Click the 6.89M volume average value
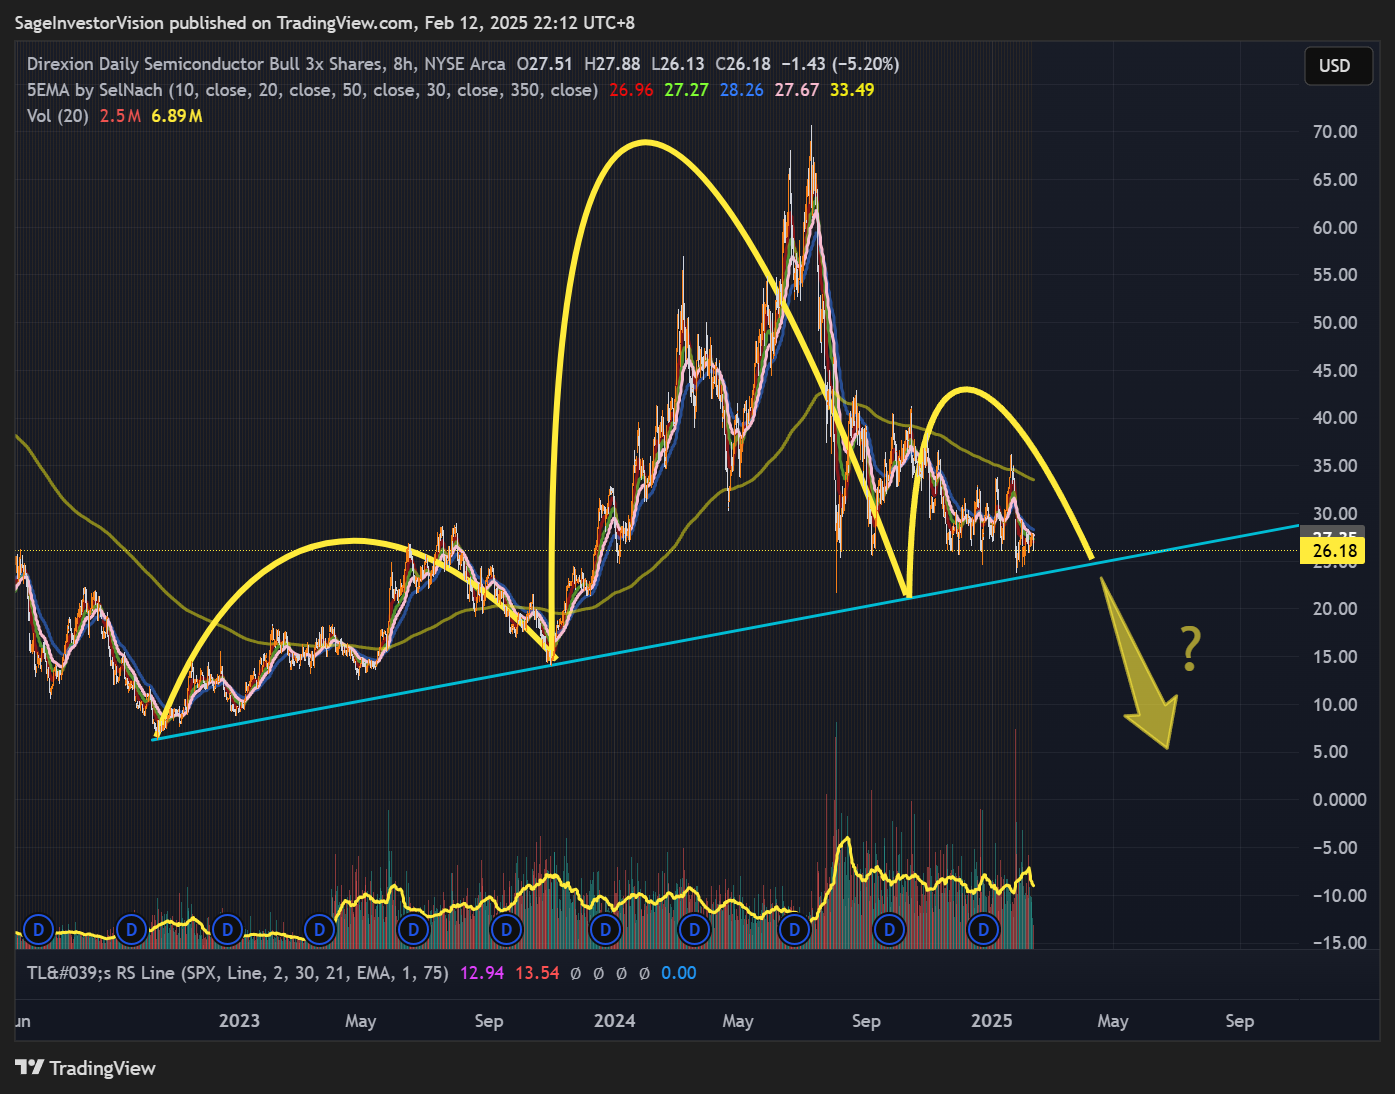This screenshot has width=1395, height=1094. (x=177, y=116)
